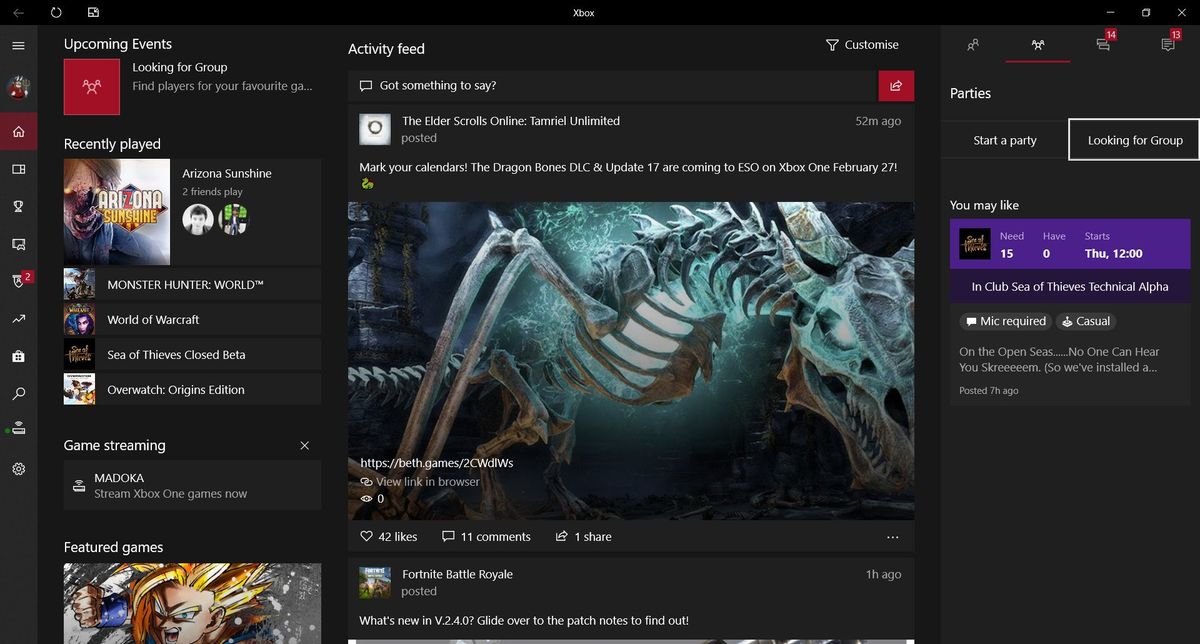Screen dimensions: 1200x644
Task: Open the Settings gear icon
Action: [18, 468]
